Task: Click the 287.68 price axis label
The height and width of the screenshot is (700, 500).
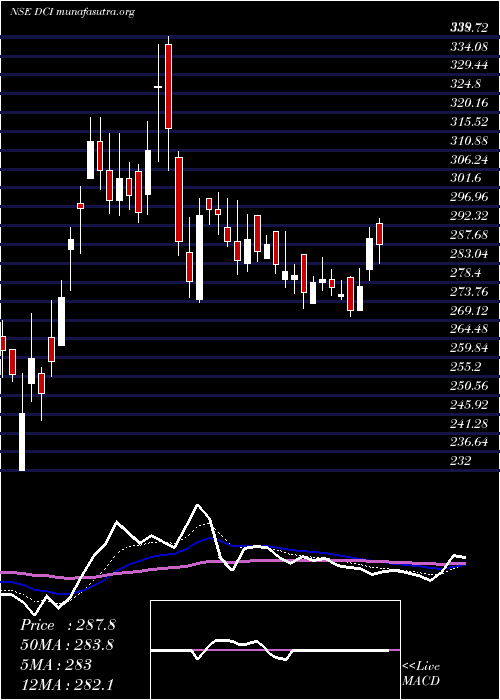Action: point(469,235)
